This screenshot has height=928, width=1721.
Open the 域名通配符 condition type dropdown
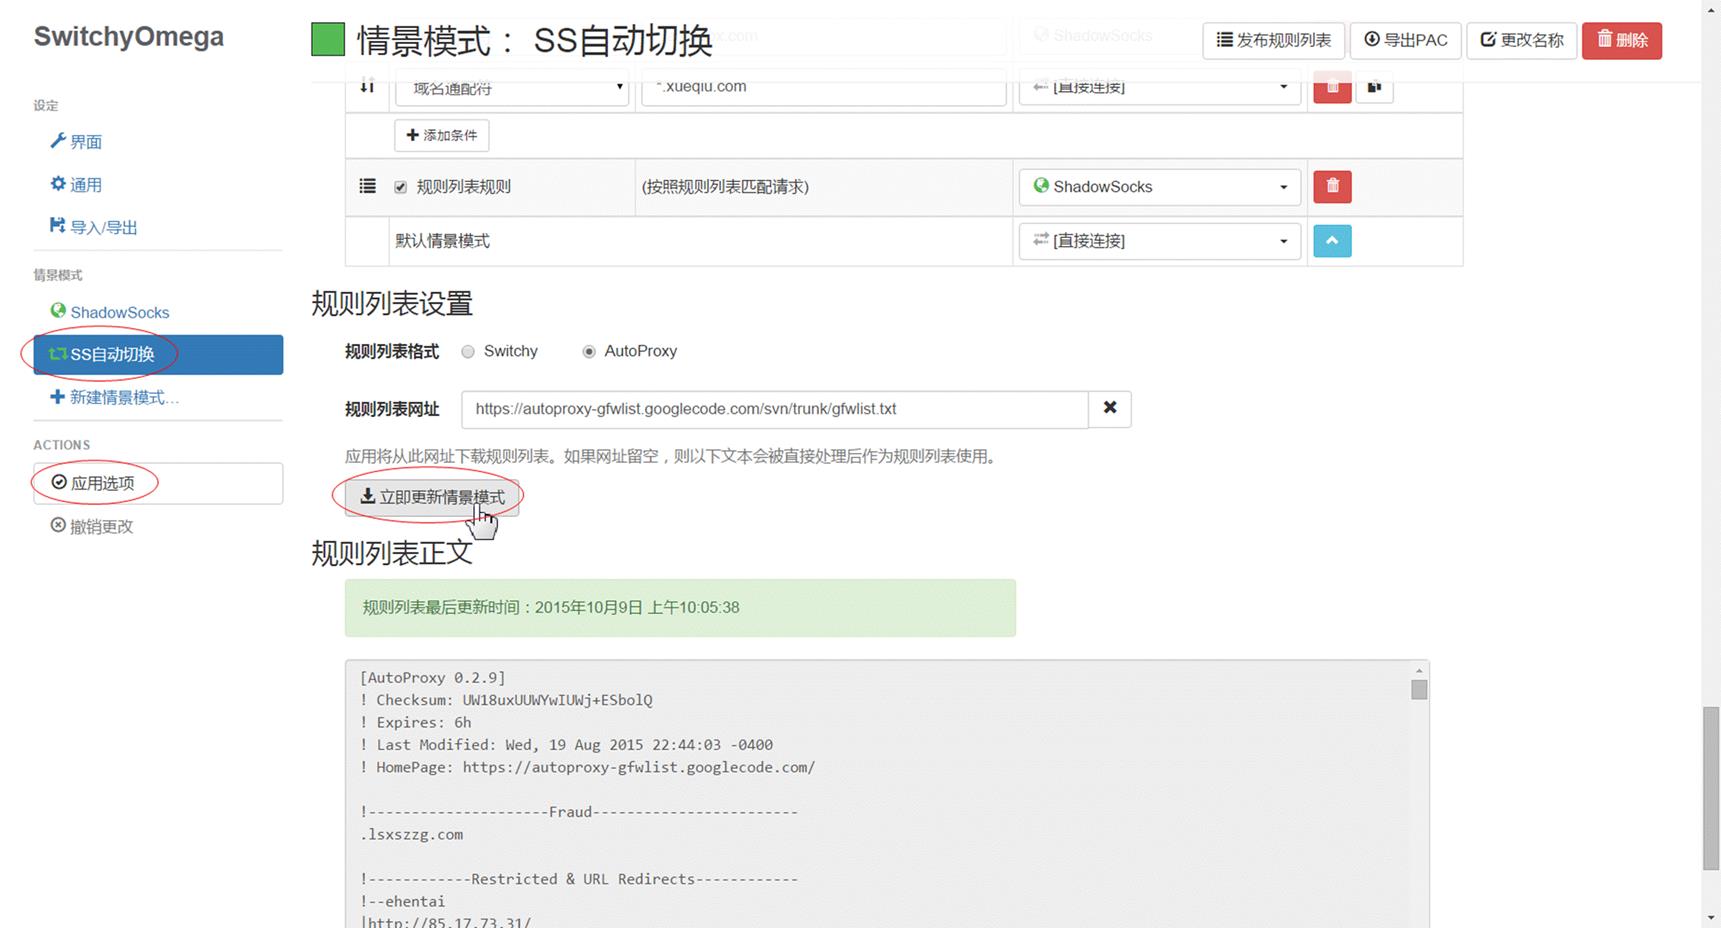click(512, 87)
